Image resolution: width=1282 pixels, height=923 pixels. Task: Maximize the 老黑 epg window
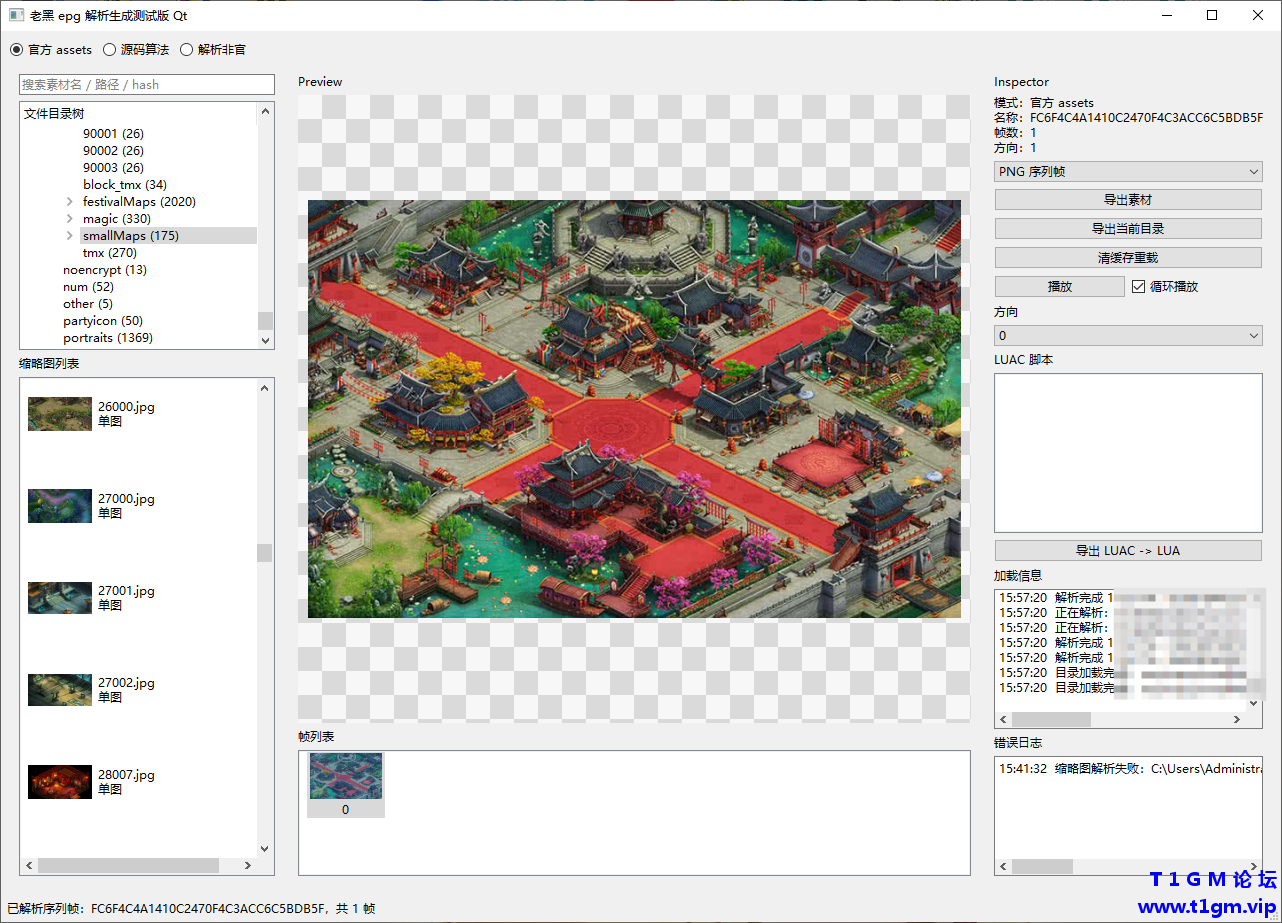pos(1212,15)
